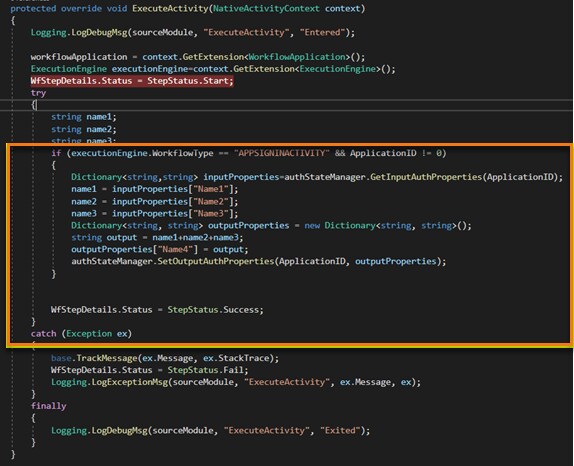This screenshot has width=574, height=466.
Task: Click the name1+name2+name3 concatenation expression
Action: click(195, 238)
